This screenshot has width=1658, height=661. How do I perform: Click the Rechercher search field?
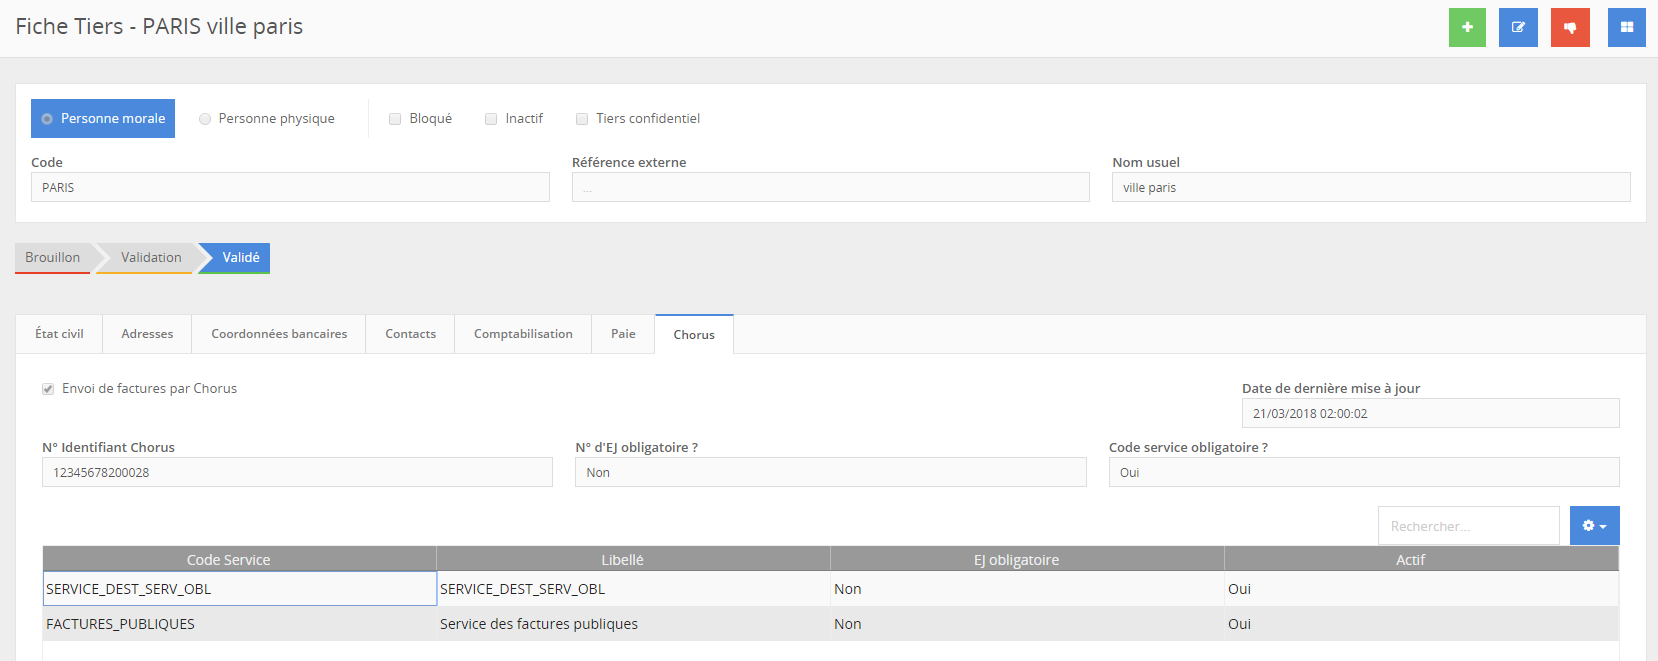pyautogui.click(x=1467, y=526)
